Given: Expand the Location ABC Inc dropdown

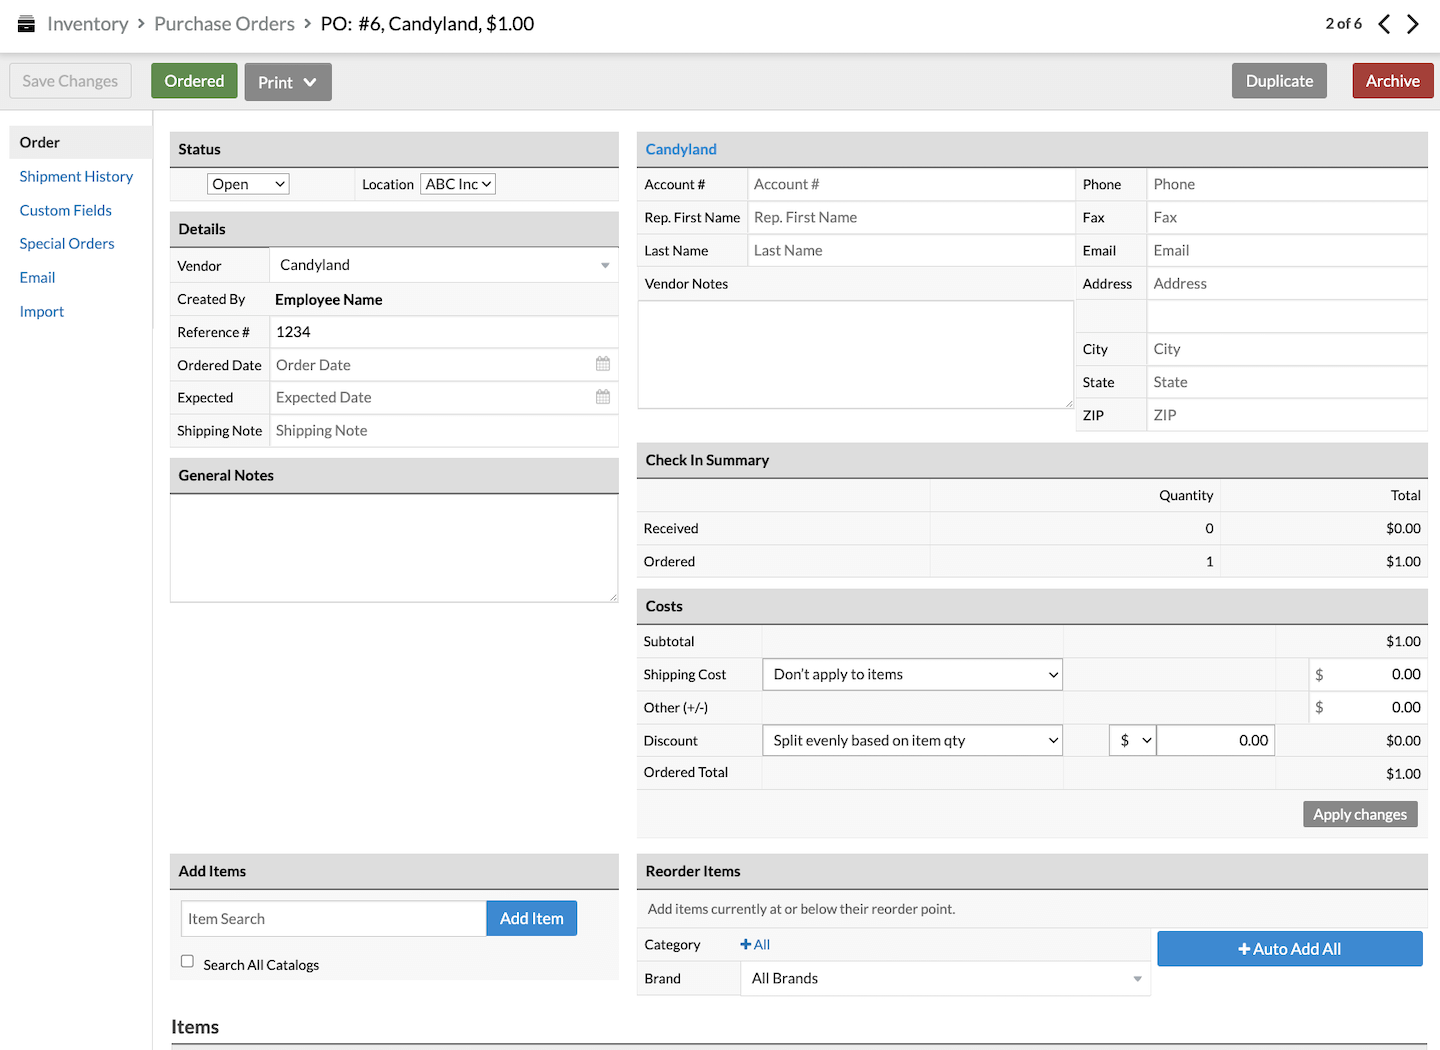Looking at the screenshot, I should pos(458,184).
